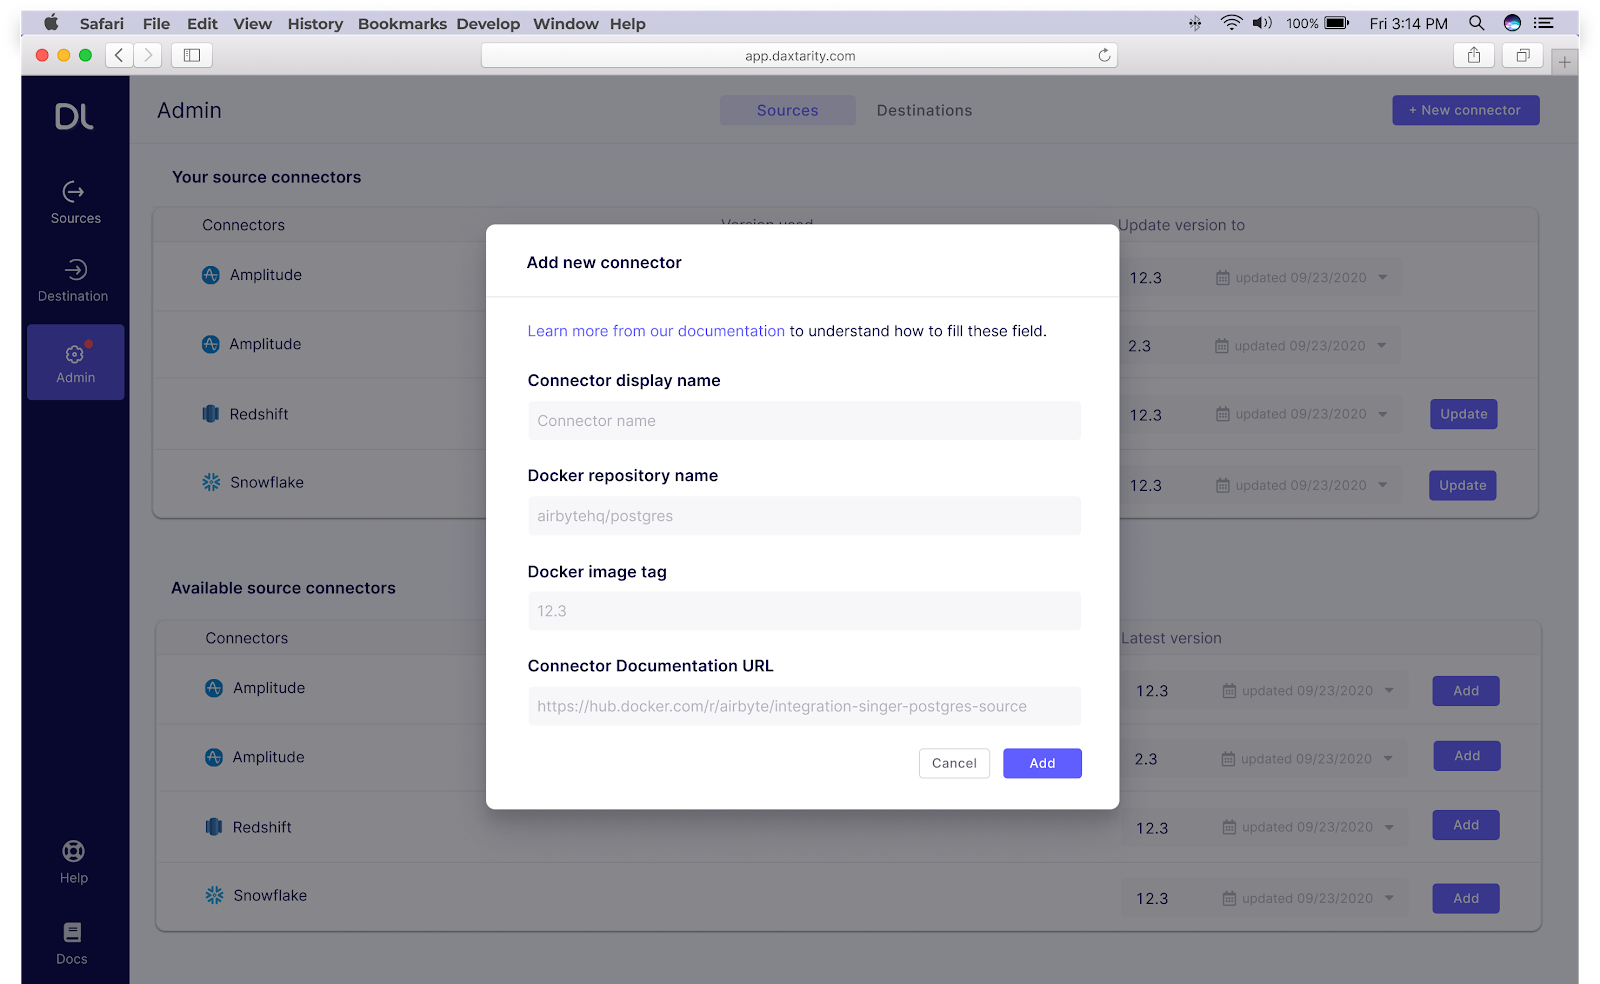Image resolution: width=1600 pixels, height=984 pixels.
Task: Add the available Amplitude 2.3 connector
Action: pos(1467,756)
